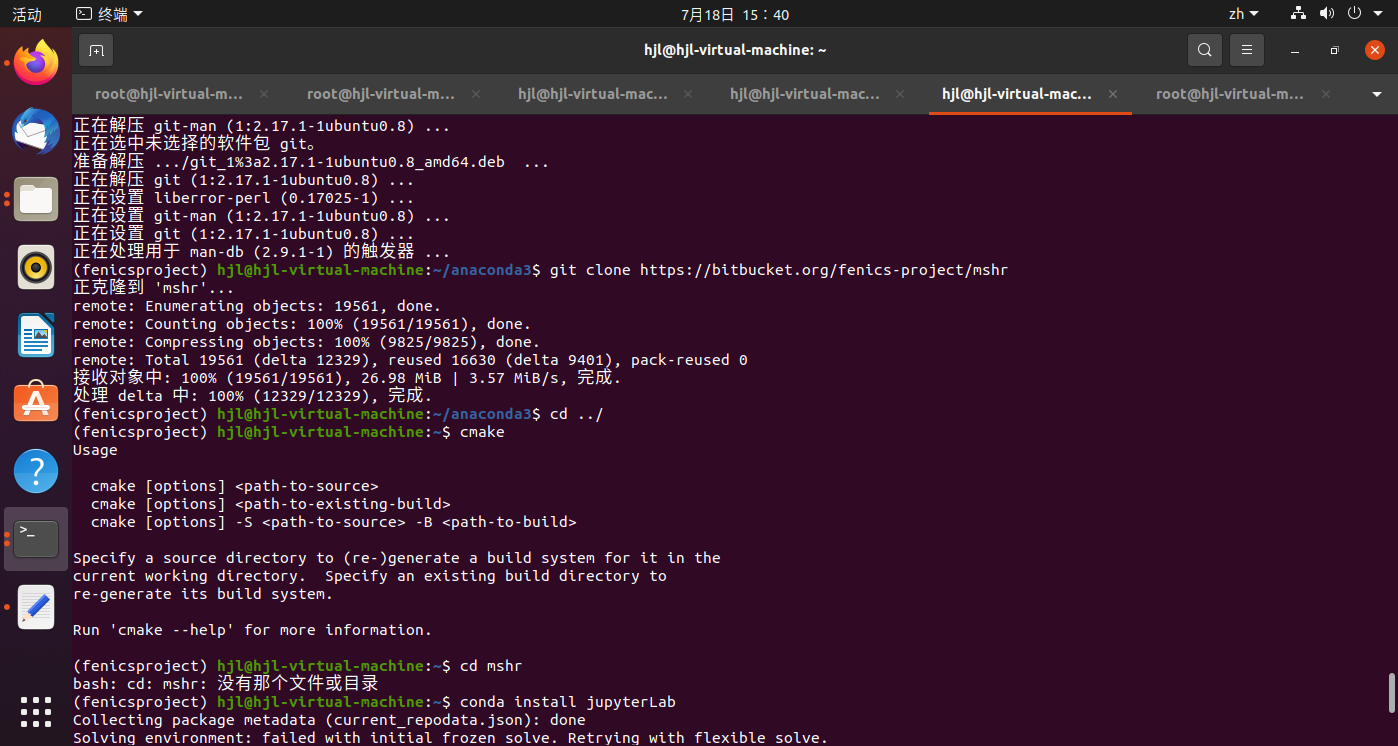Open Thunderbird mail client
Image resolution: width=1398 pixels, height=746 pixels.
click(x=35, y=131)
